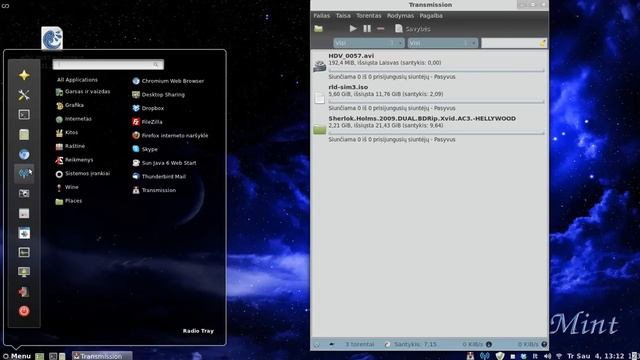The width and height of the screenshot is (640, 360).
Task: Click the menu search field
Action: (108, 64)
